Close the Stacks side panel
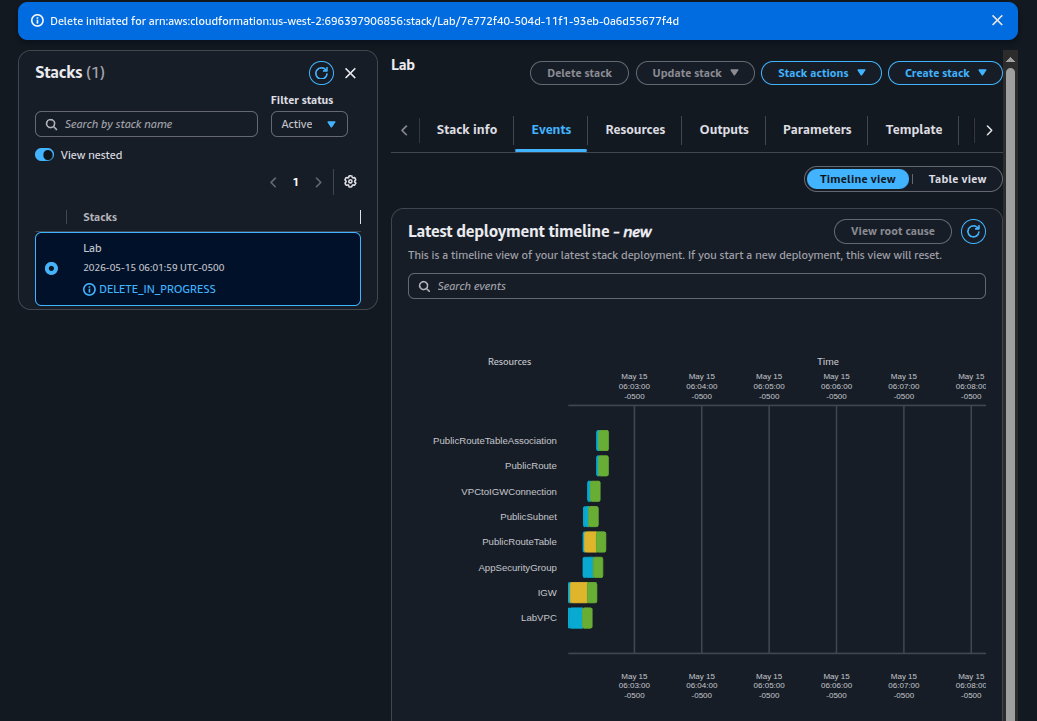The image size is (1037, 721). point(351,73)
